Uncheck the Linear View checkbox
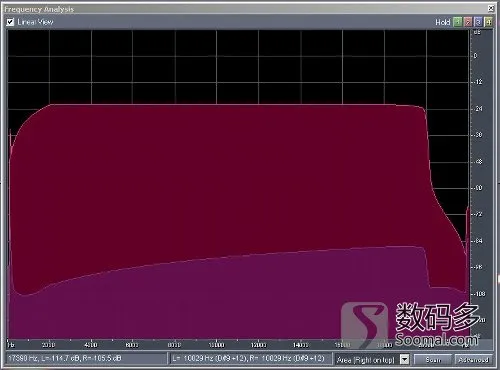 point(10,22)
